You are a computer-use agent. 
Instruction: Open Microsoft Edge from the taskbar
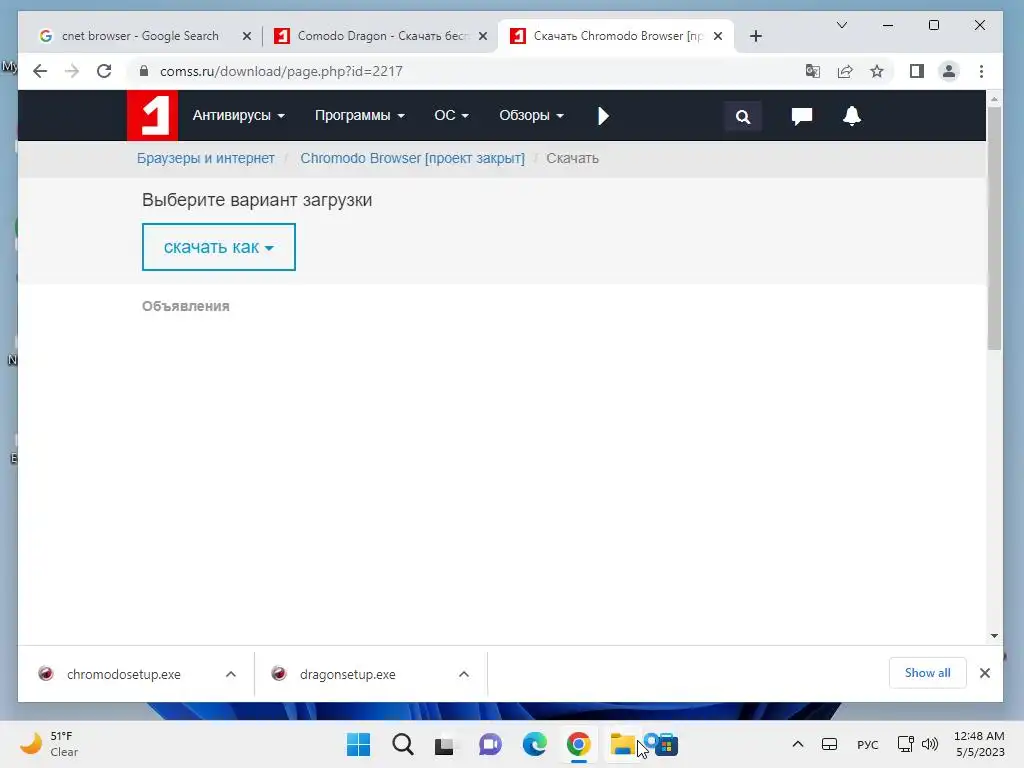click(534, 744)
